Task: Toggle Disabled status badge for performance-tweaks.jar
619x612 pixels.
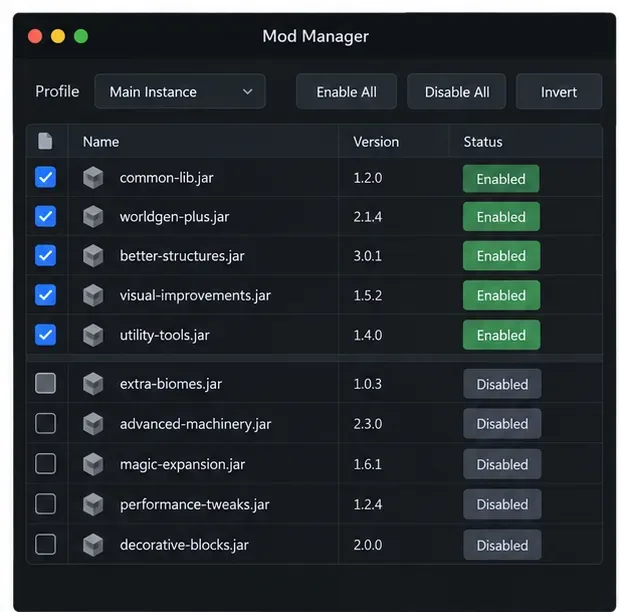Action: point(502,504)
